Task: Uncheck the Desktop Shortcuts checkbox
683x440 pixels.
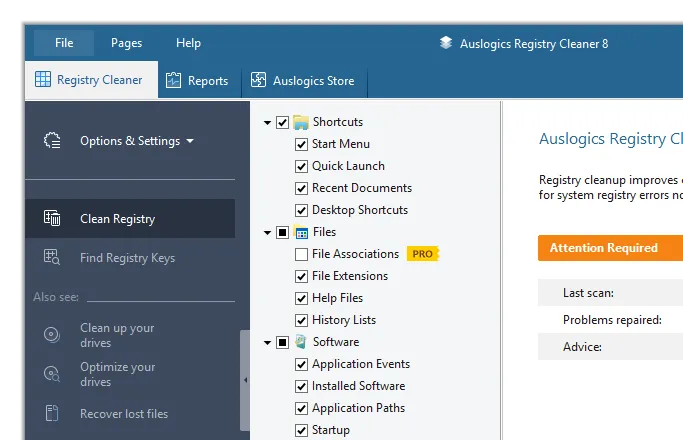Action: click(301, 210)
